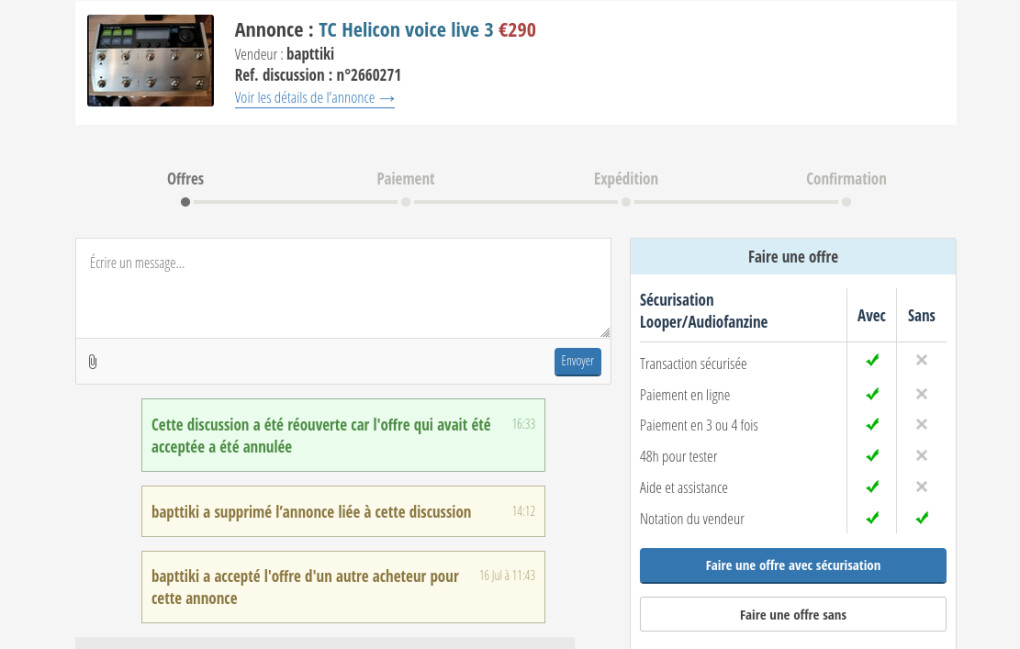Click Faire une offre sans button

point(792,615)
